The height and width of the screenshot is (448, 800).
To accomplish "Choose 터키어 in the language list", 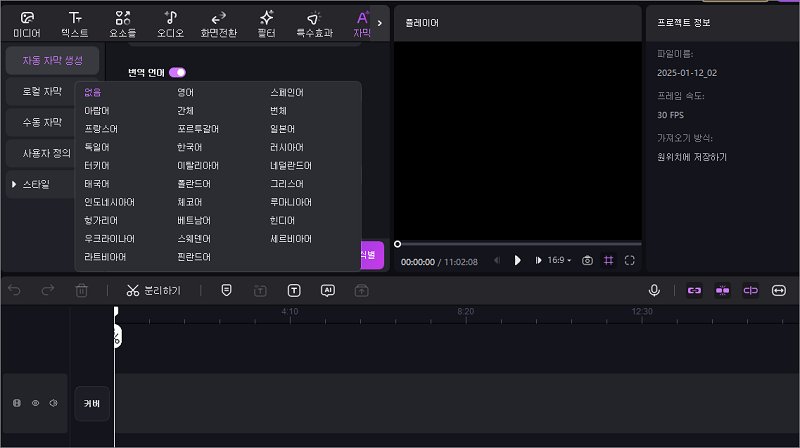I will pyautogui.click(x=96, y=165).
